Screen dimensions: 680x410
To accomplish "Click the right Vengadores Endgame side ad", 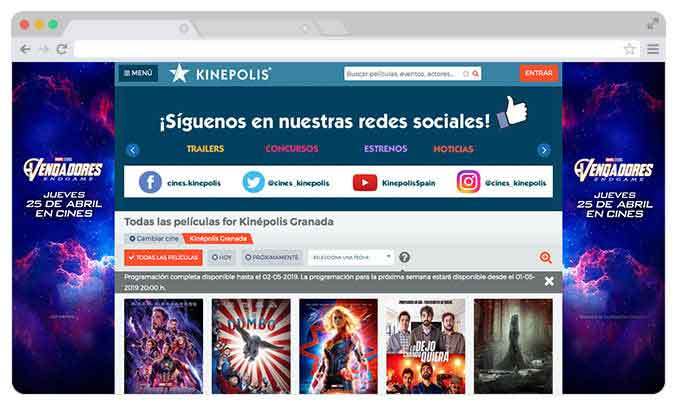I will tap(614, 228).
